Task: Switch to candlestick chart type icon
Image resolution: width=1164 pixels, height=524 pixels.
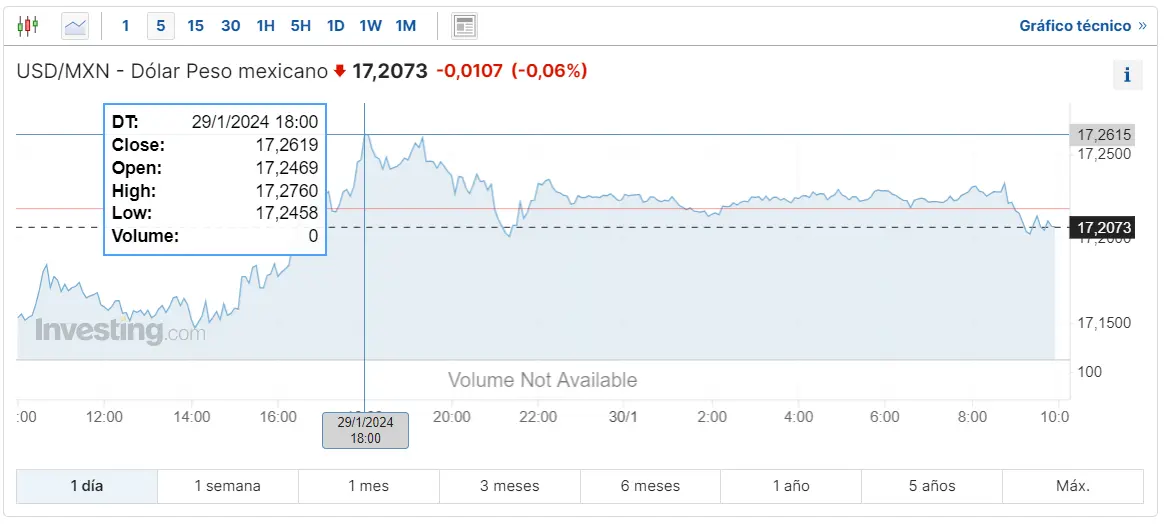Action: [x=27, y=26]
